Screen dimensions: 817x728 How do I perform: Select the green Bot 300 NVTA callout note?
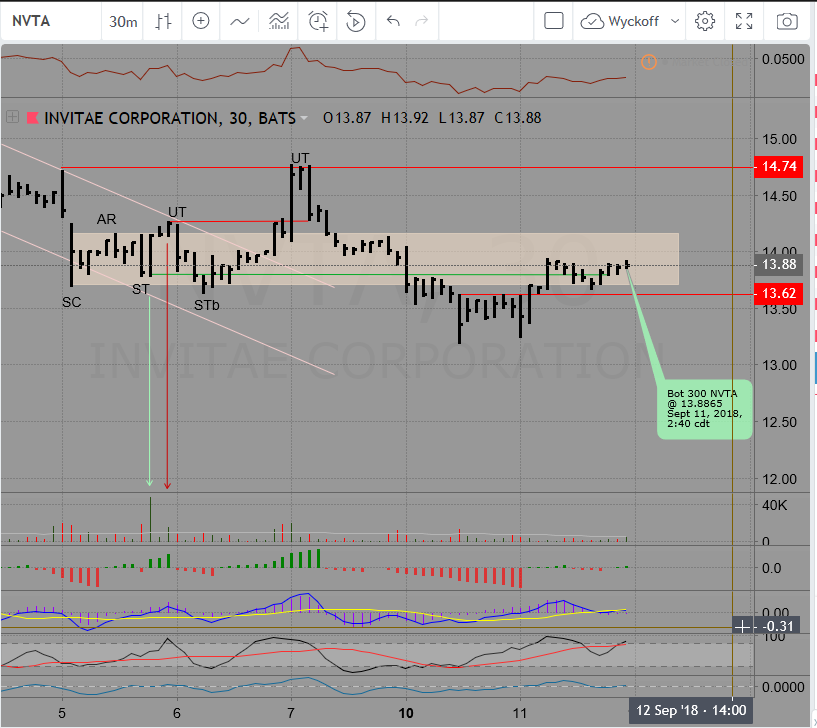pos(704,409)
